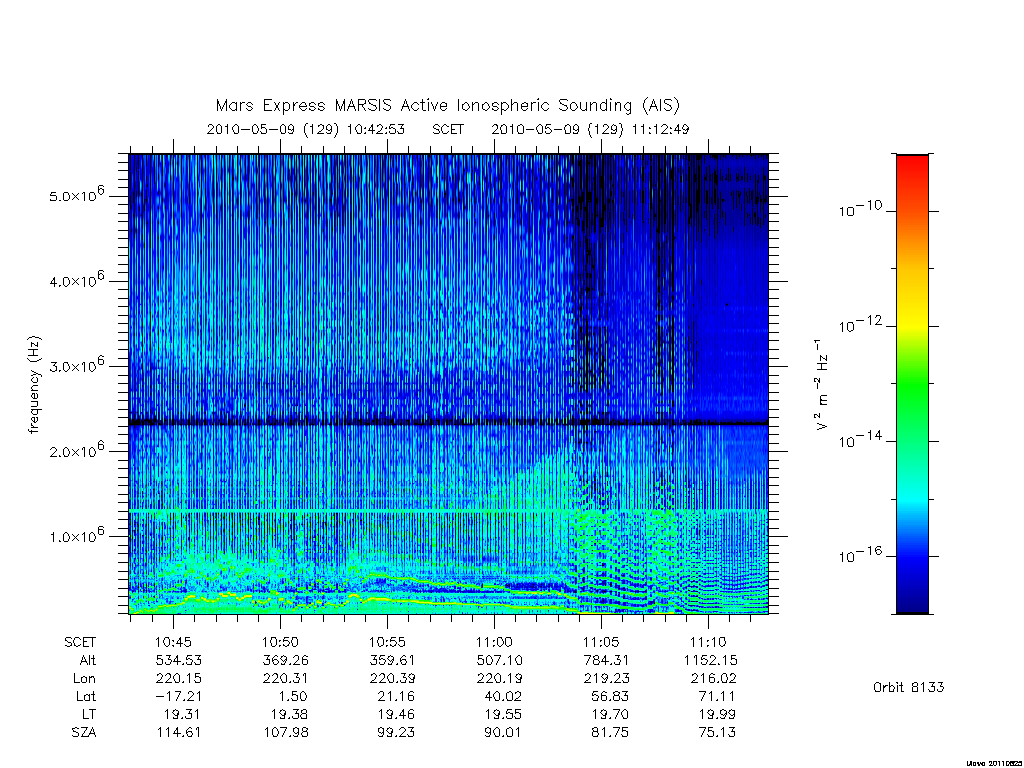This screenshot has height=768, width=1024.
Task: Click the 5.0×10^6 frequency tick label
Action: [76, 195]
